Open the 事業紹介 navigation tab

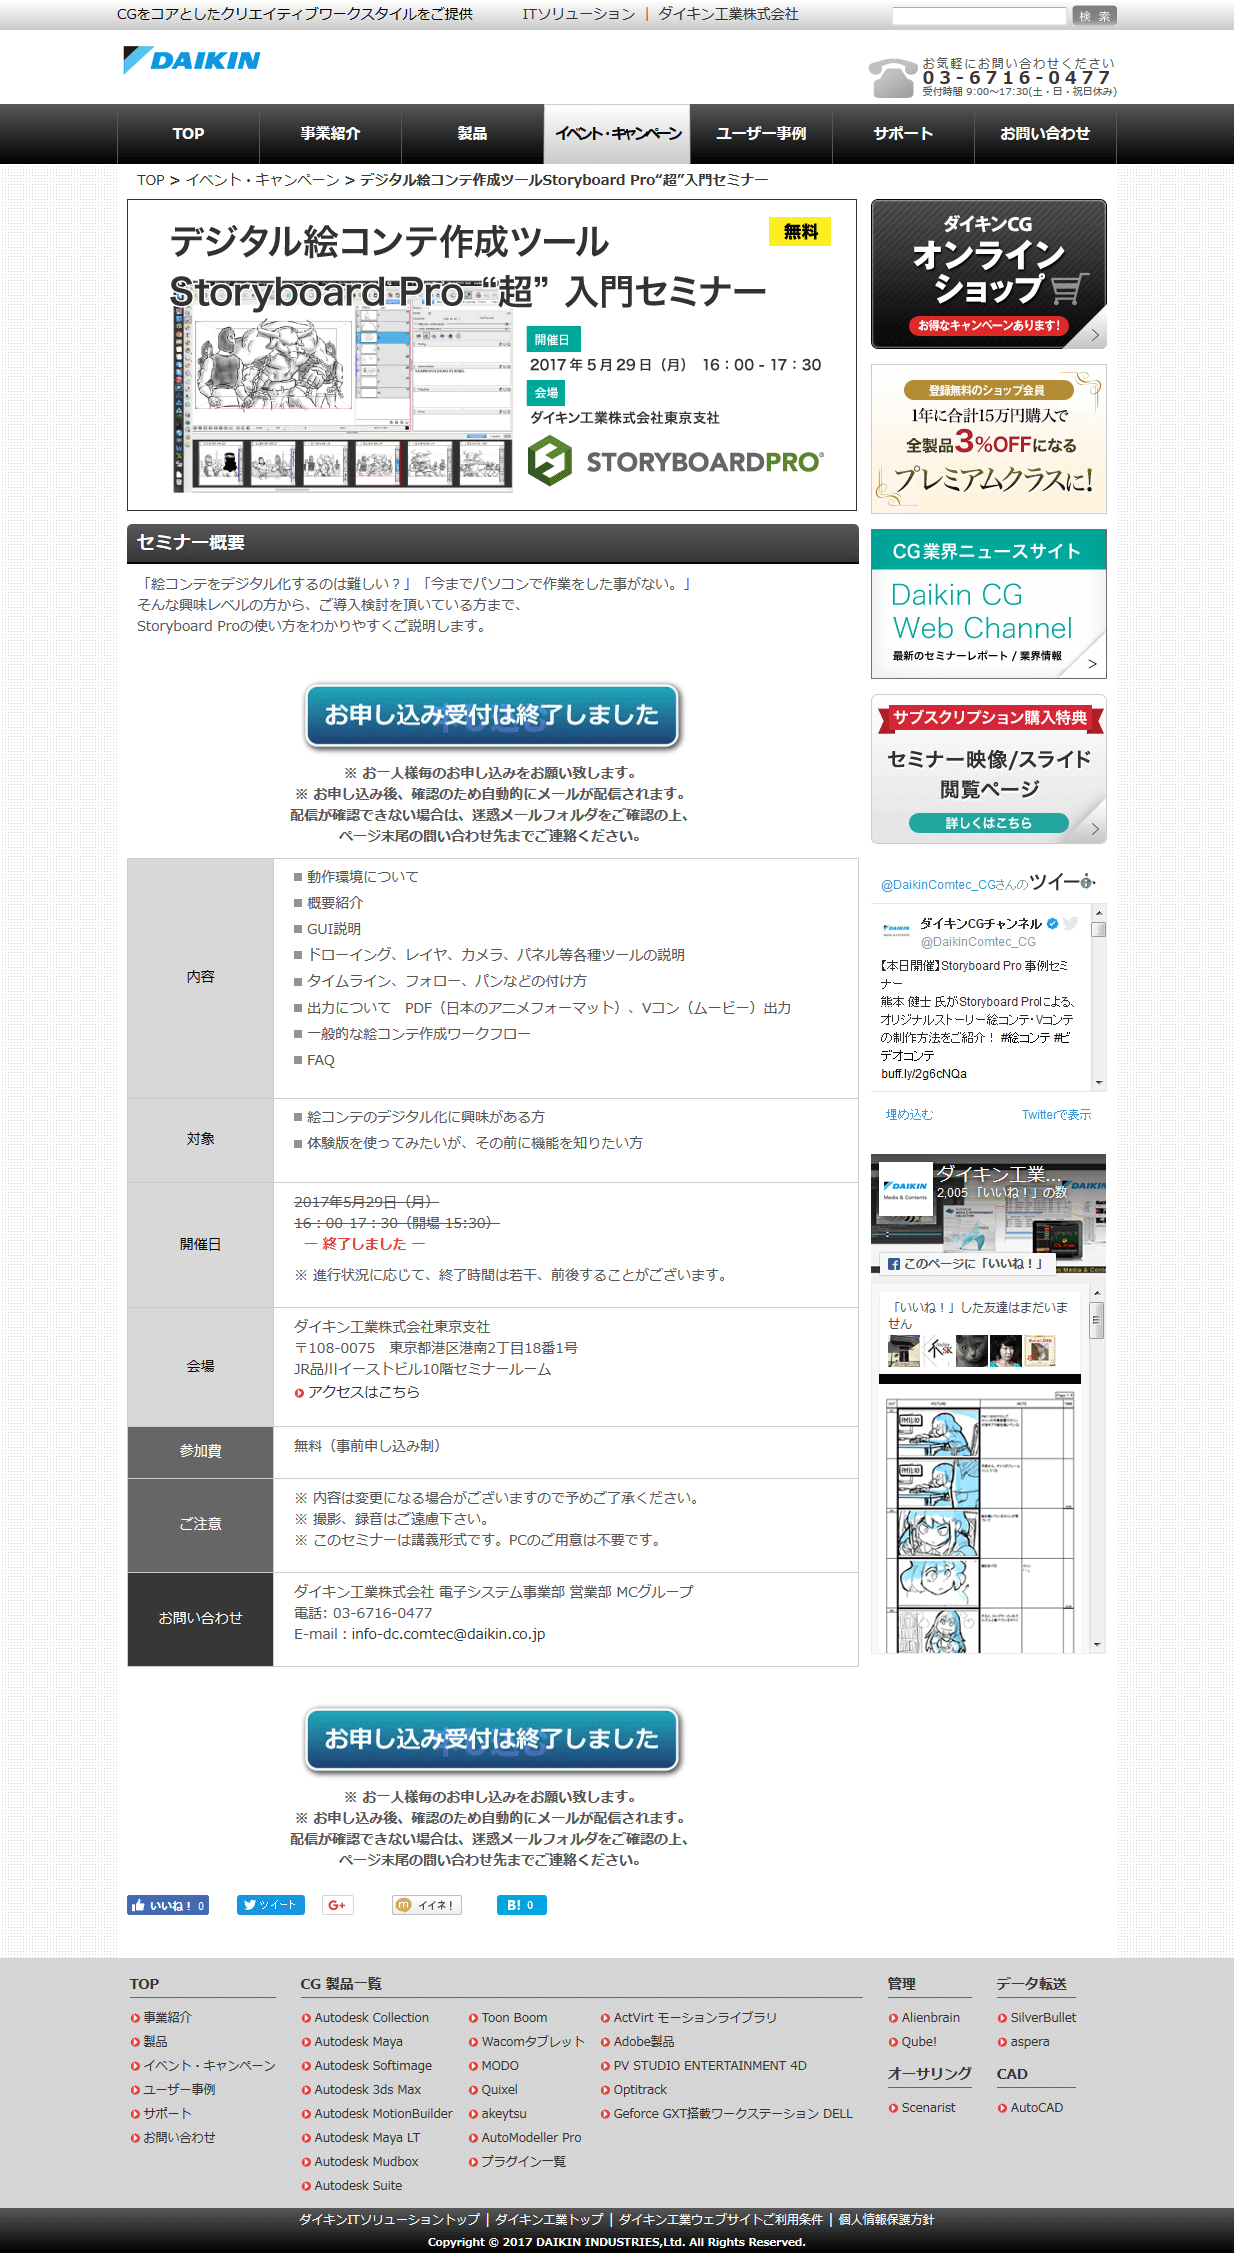point(330,134)
